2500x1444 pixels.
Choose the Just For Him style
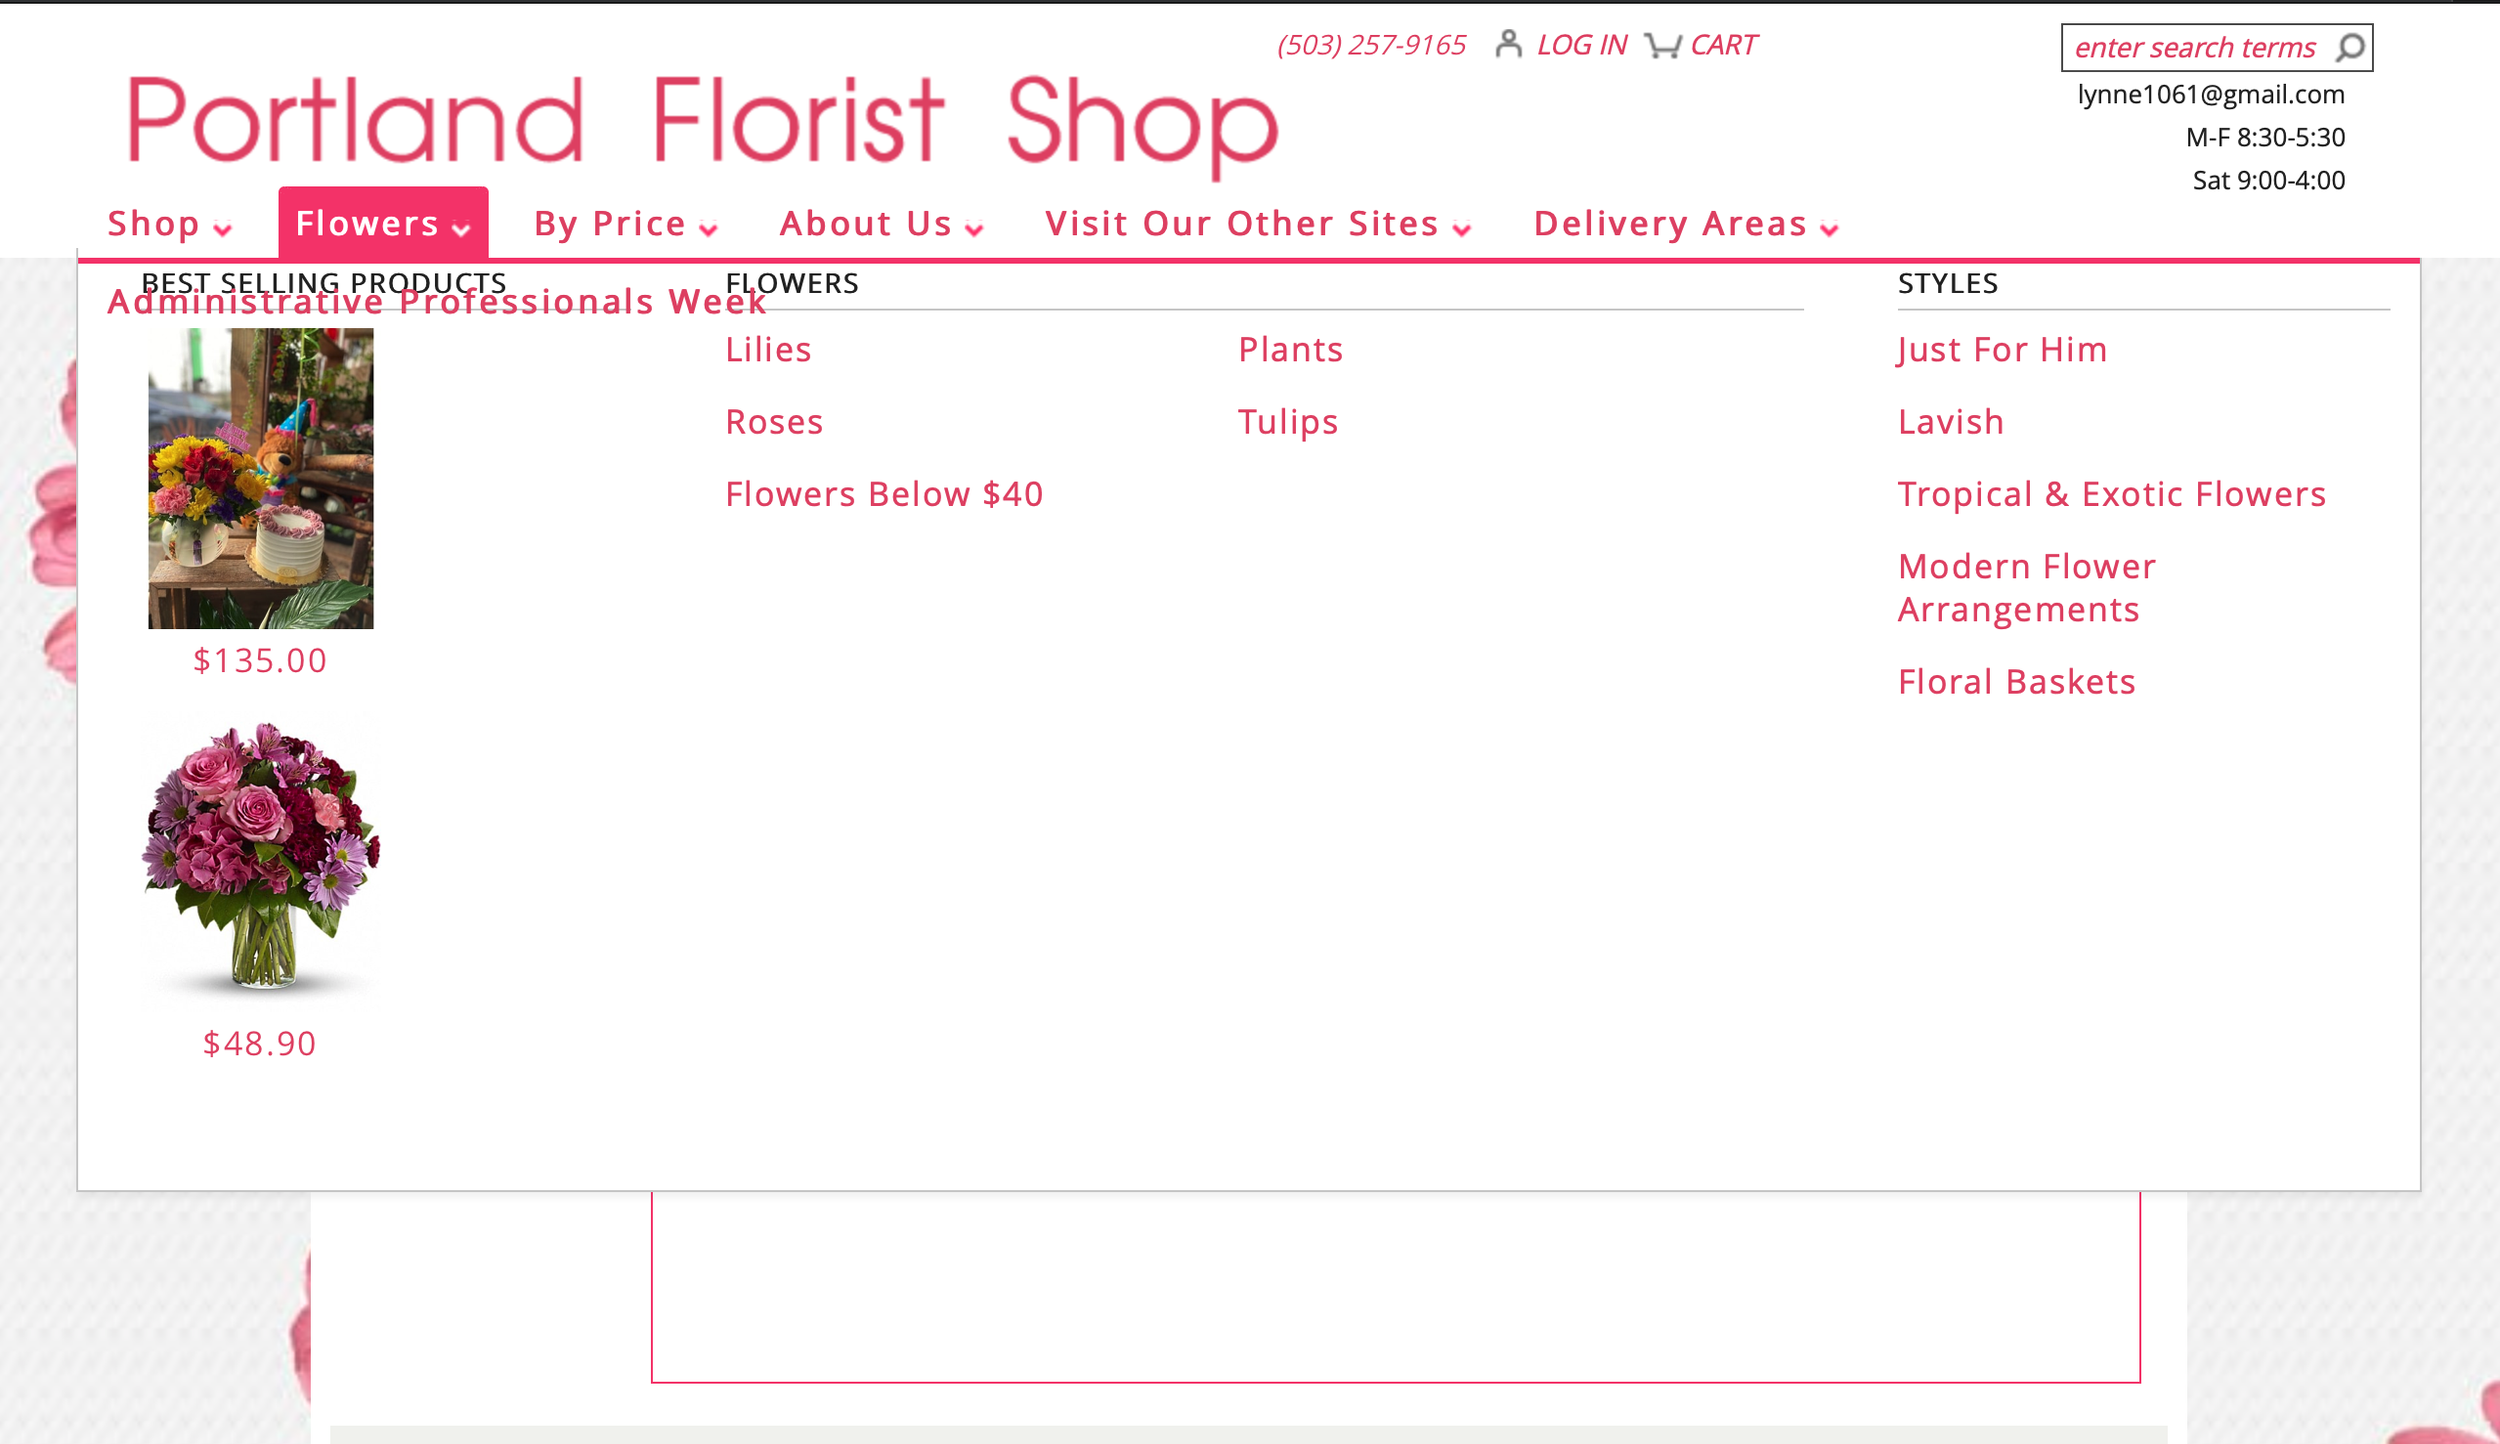(2002, 350)
